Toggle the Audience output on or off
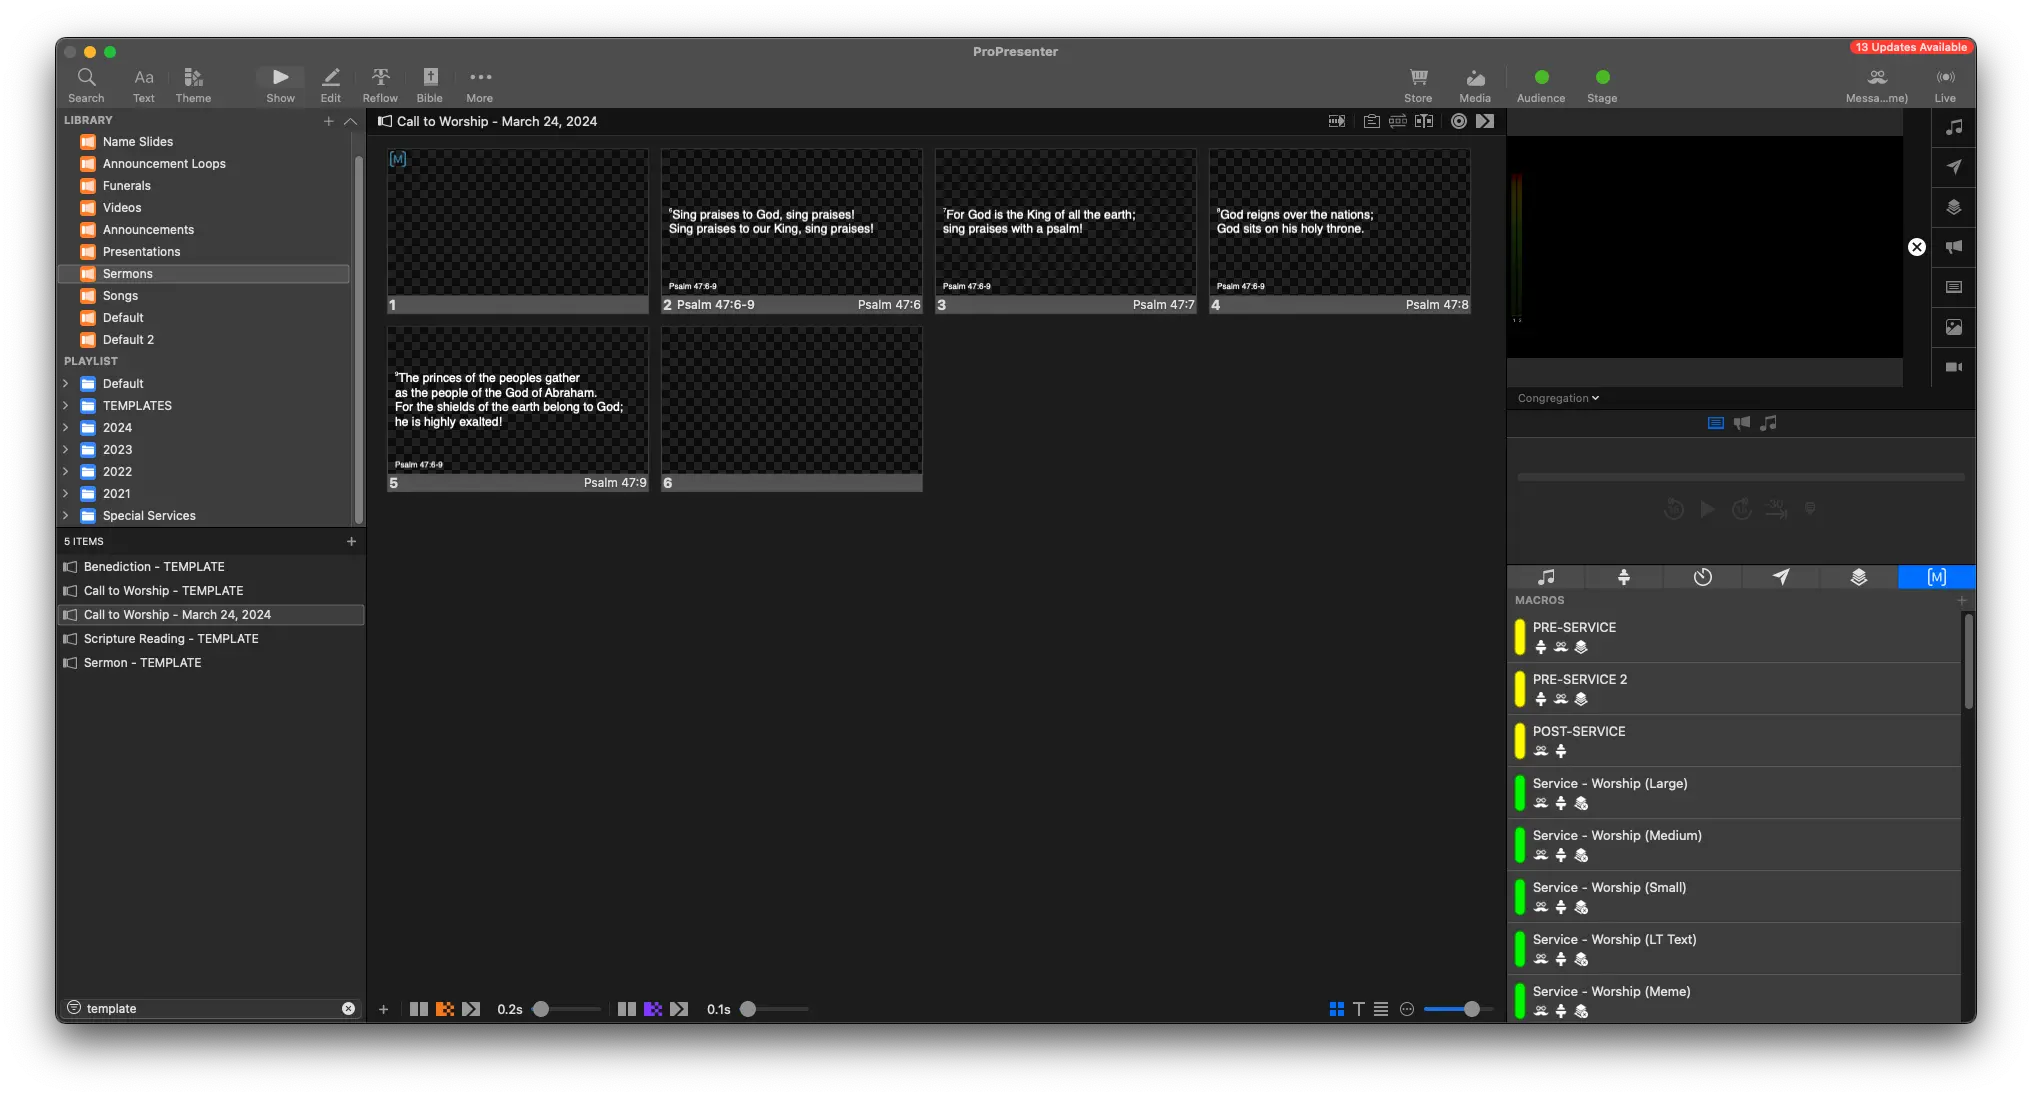 point(1541,77)
